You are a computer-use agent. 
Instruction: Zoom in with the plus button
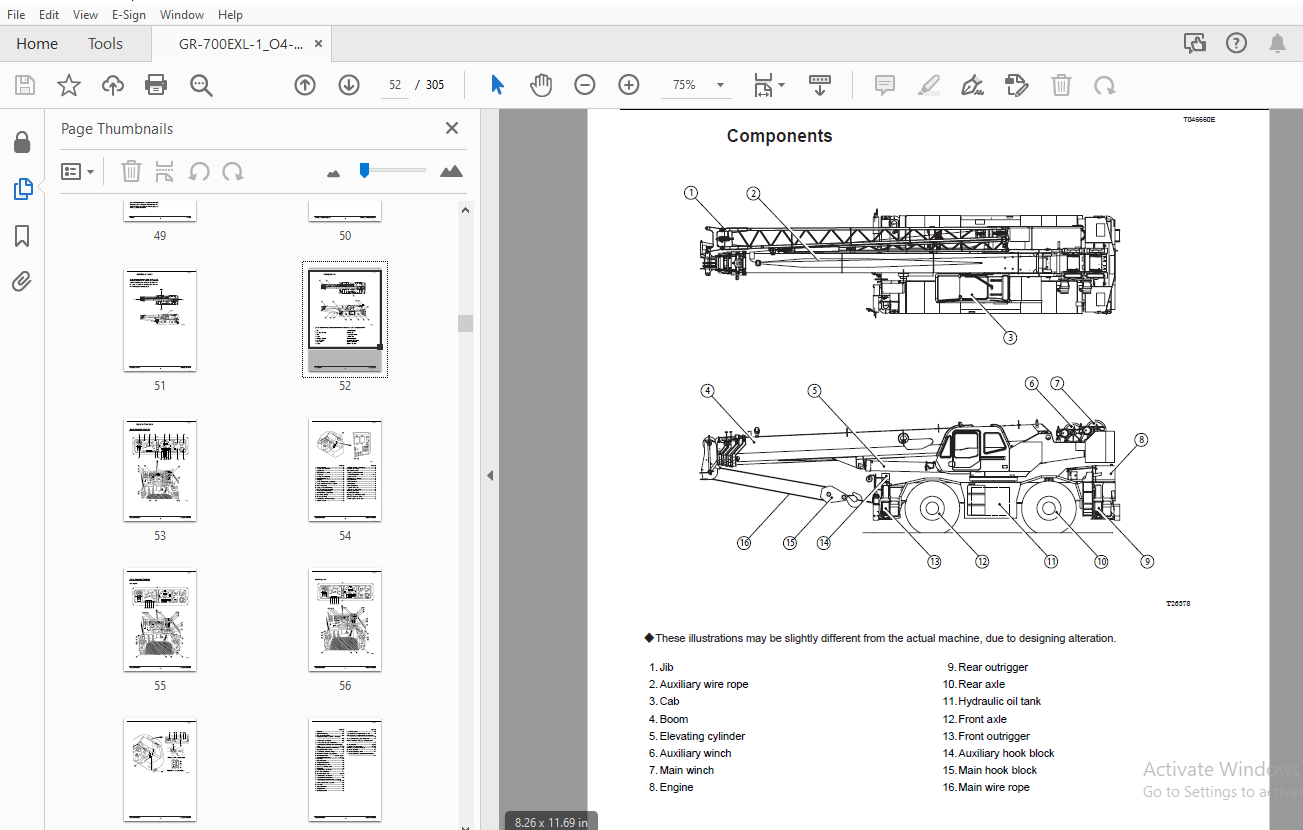[628, 85]
